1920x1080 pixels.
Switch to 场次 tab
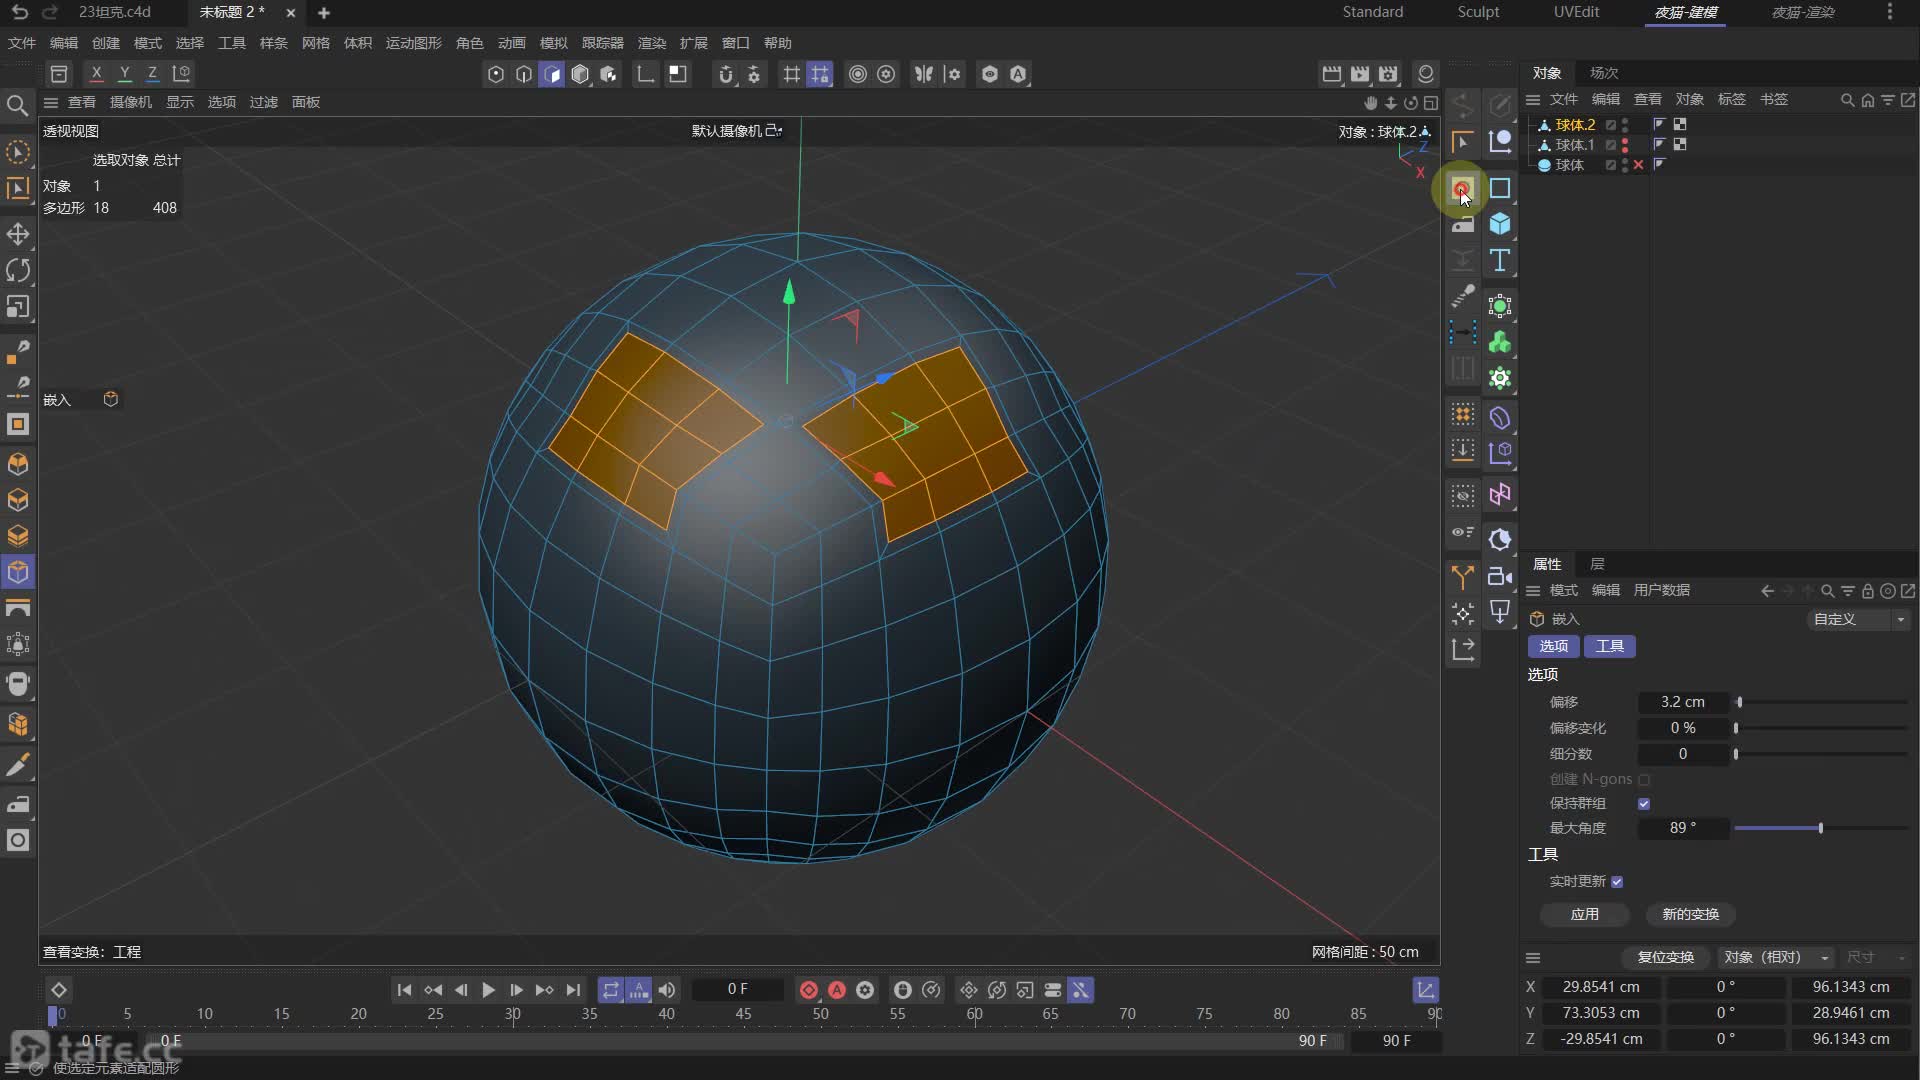[x=1604, y=73]
